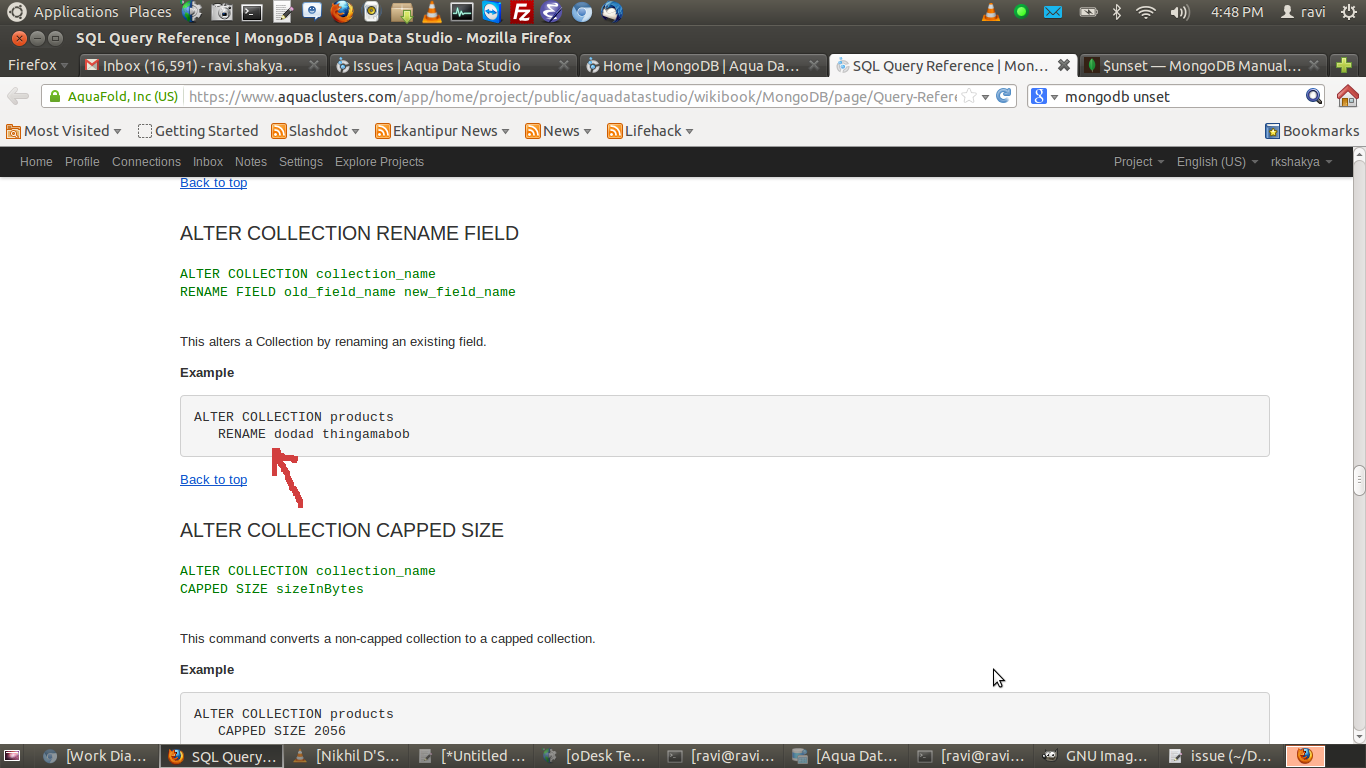Go back to the previous page
1366x768 pixels.
pyautogui.click(x=17, y=96)
